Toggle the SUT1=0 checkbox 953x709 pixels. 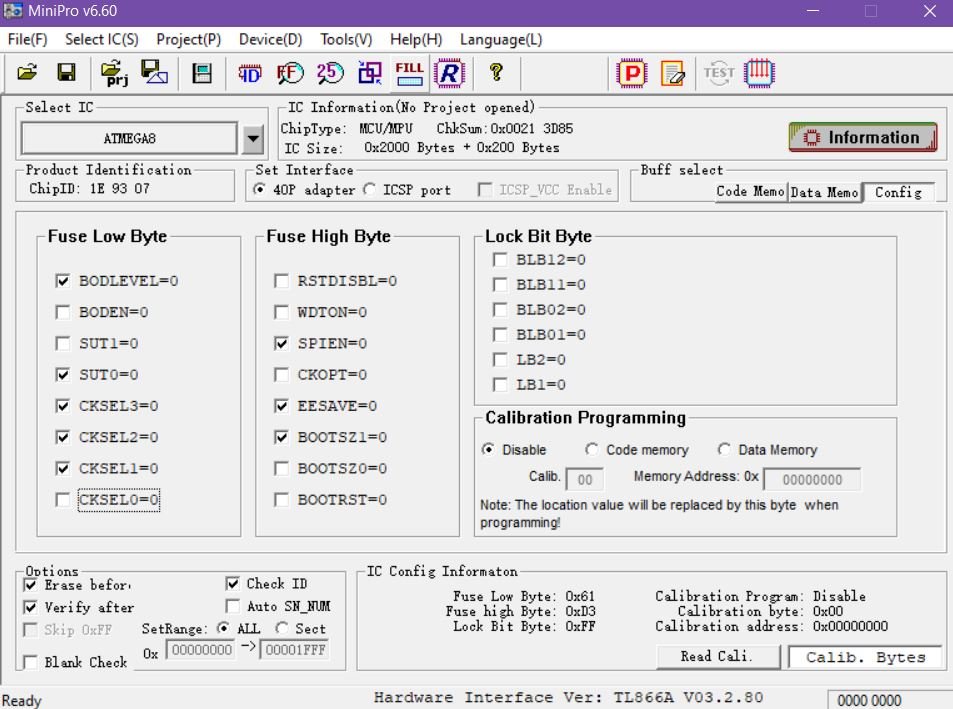point(63,343)
